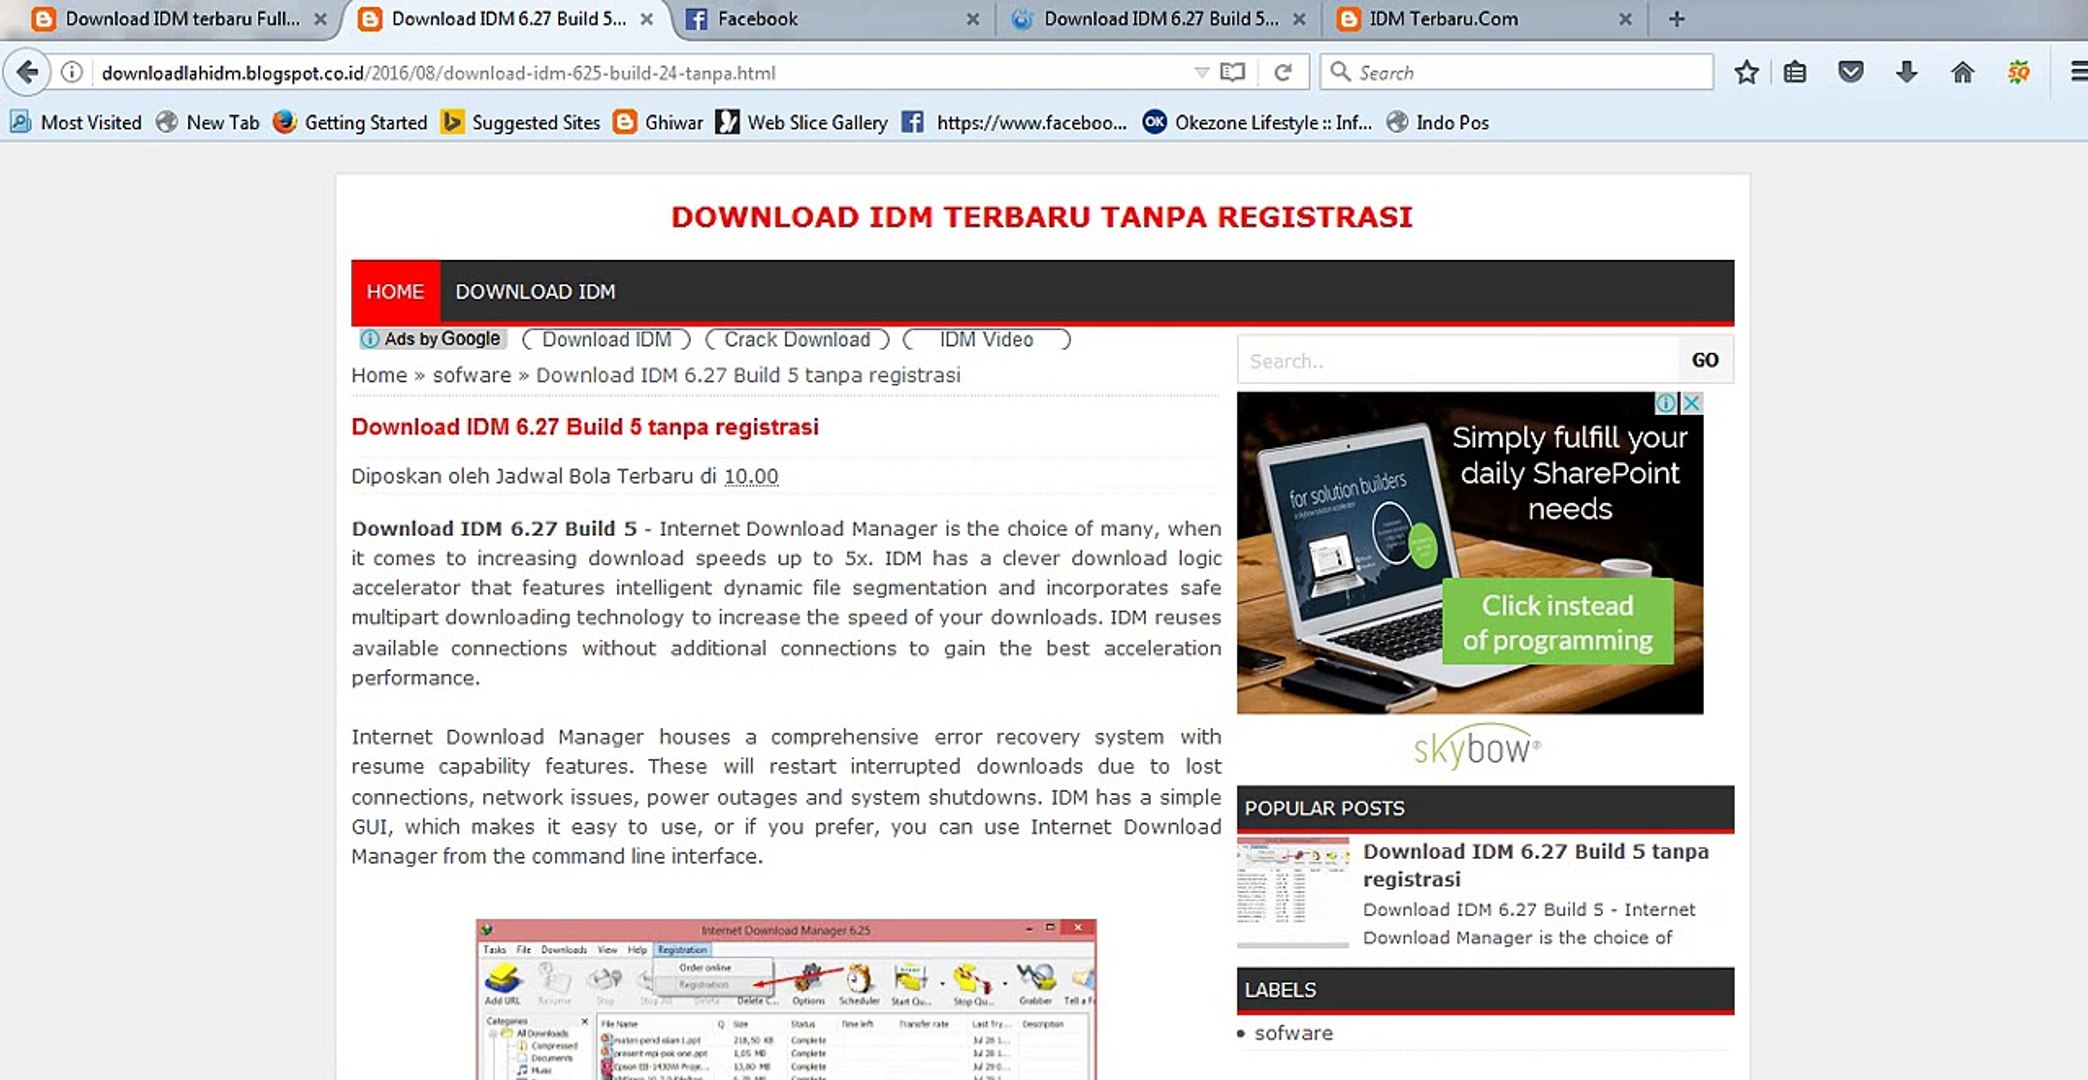The image size is (2088, 1080).
Task: Open the post title Download IDM 6.27 Build 5
Action: [585, 427]
